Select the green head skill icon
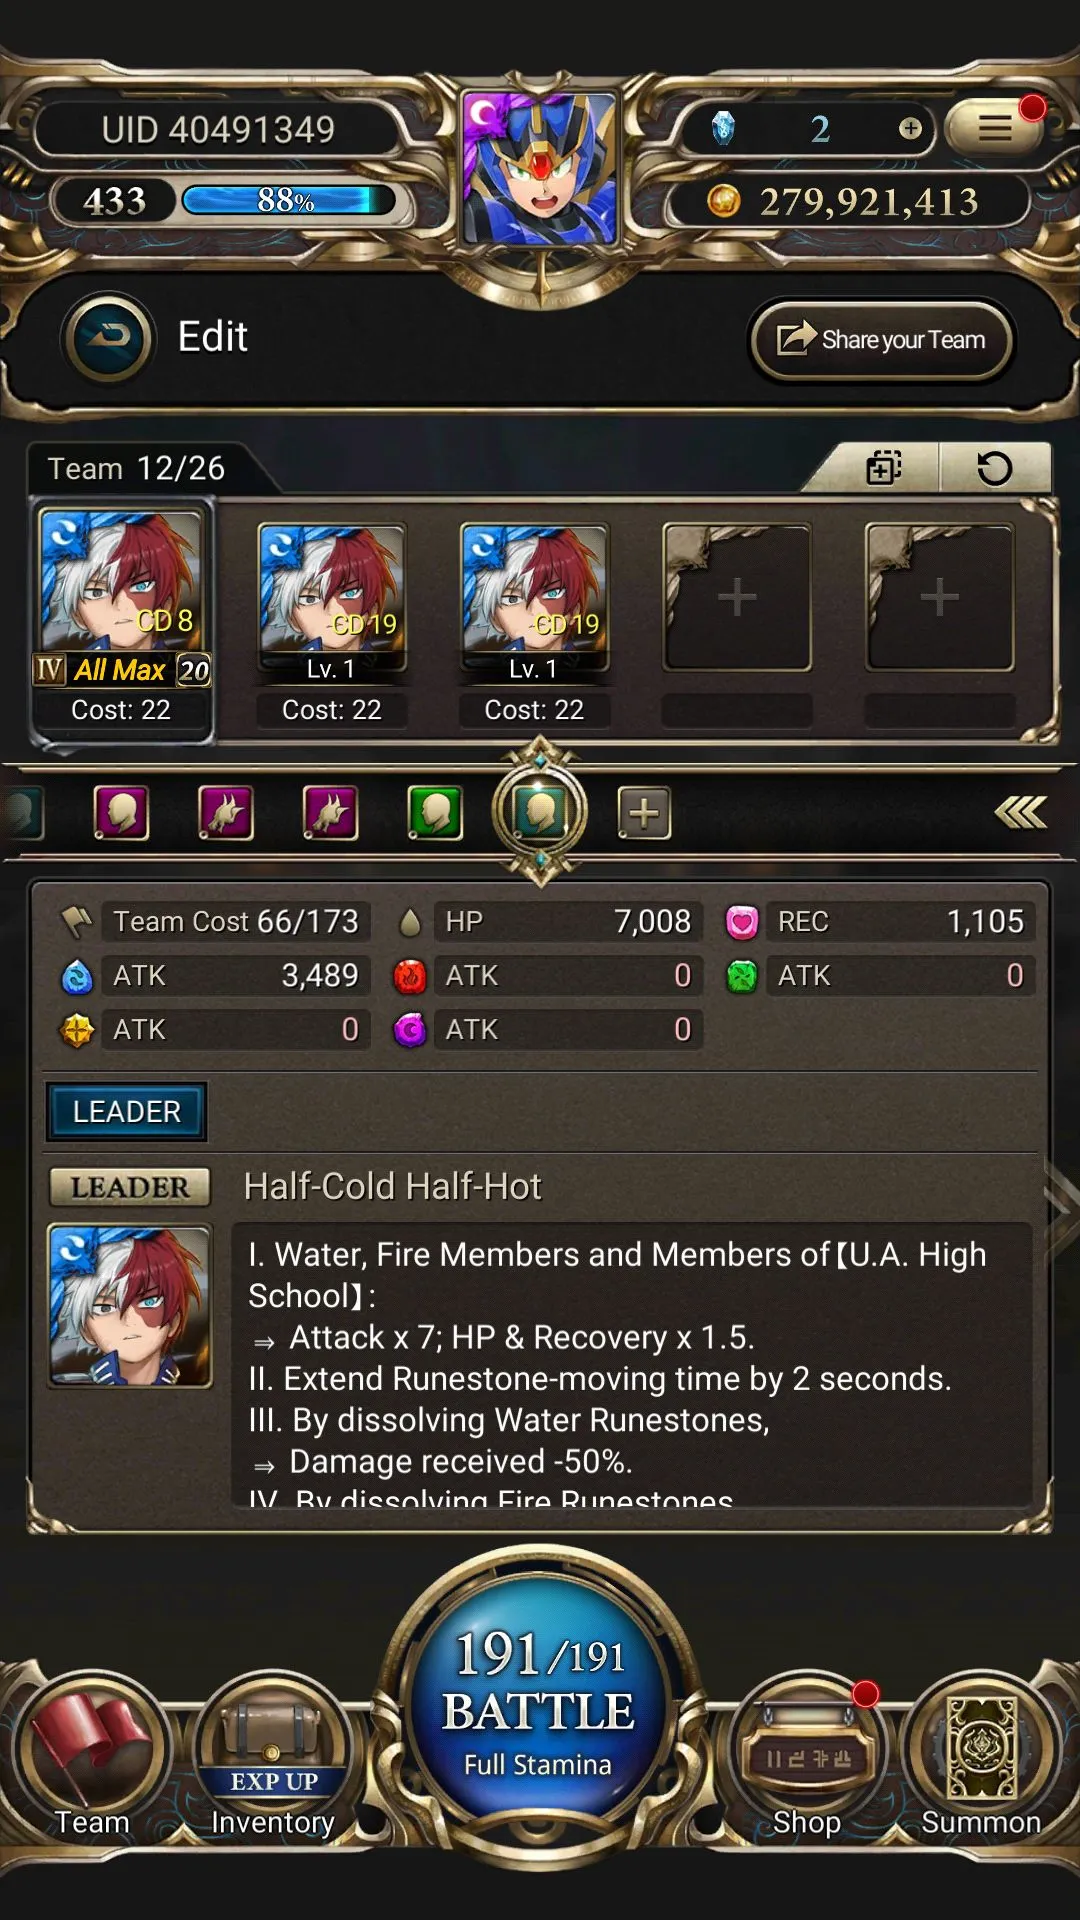 [x=435, y=812]
